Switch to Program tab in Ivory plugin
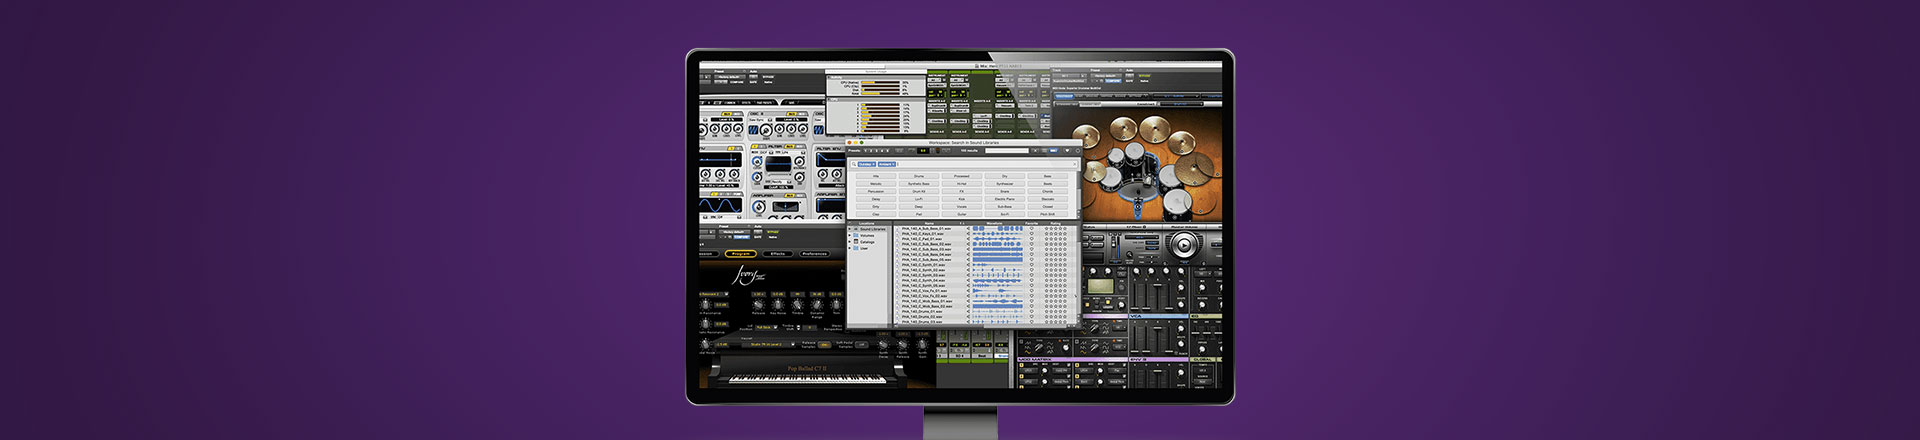Image resolution: width=1920 pixels, height=440 pixels. click(x=741, y=254)
